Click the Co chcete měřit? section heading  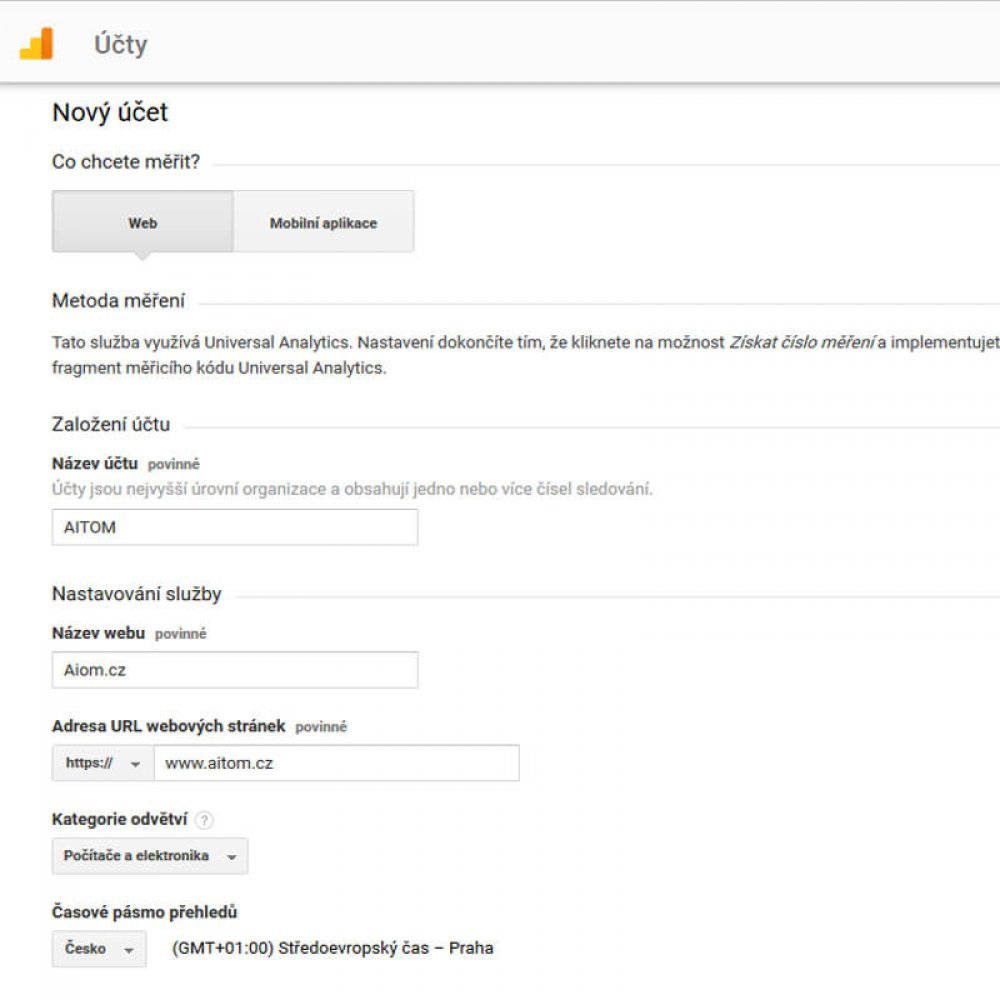click(x=125, y=162)
